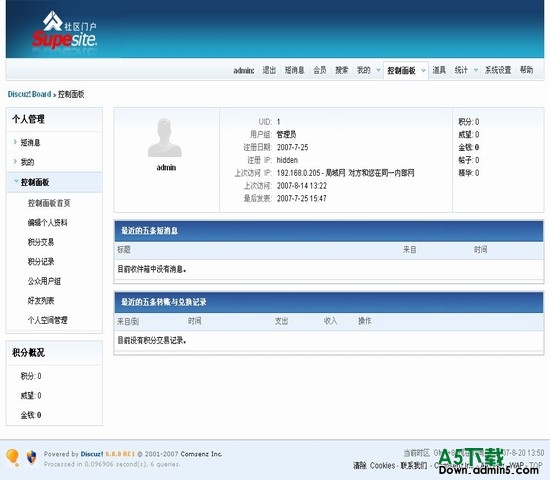Image resolution: width=550 pixels, height=480 pixels.
Task: Click the 收入 column header
Action: (330, 321)
